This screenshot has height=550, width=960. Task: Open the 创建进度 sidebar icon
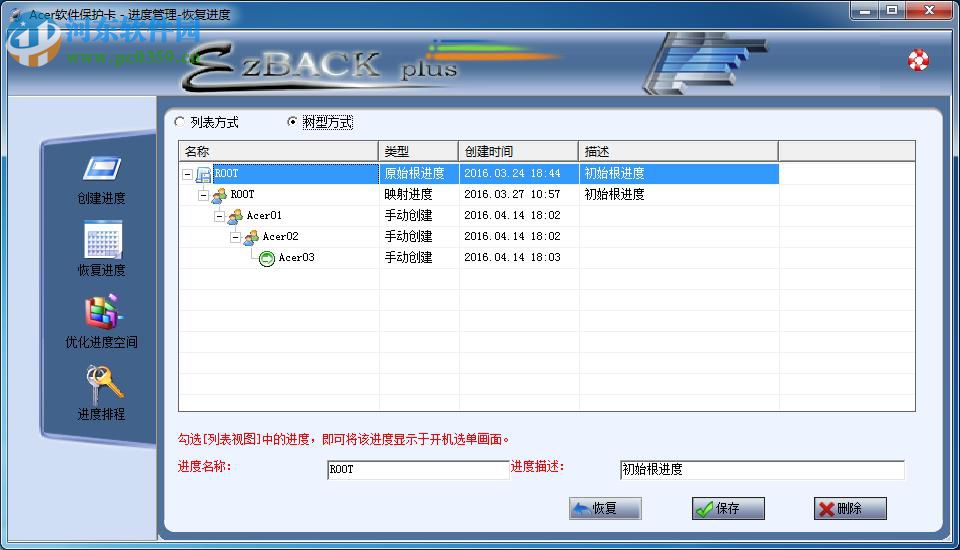click(102, 169)
